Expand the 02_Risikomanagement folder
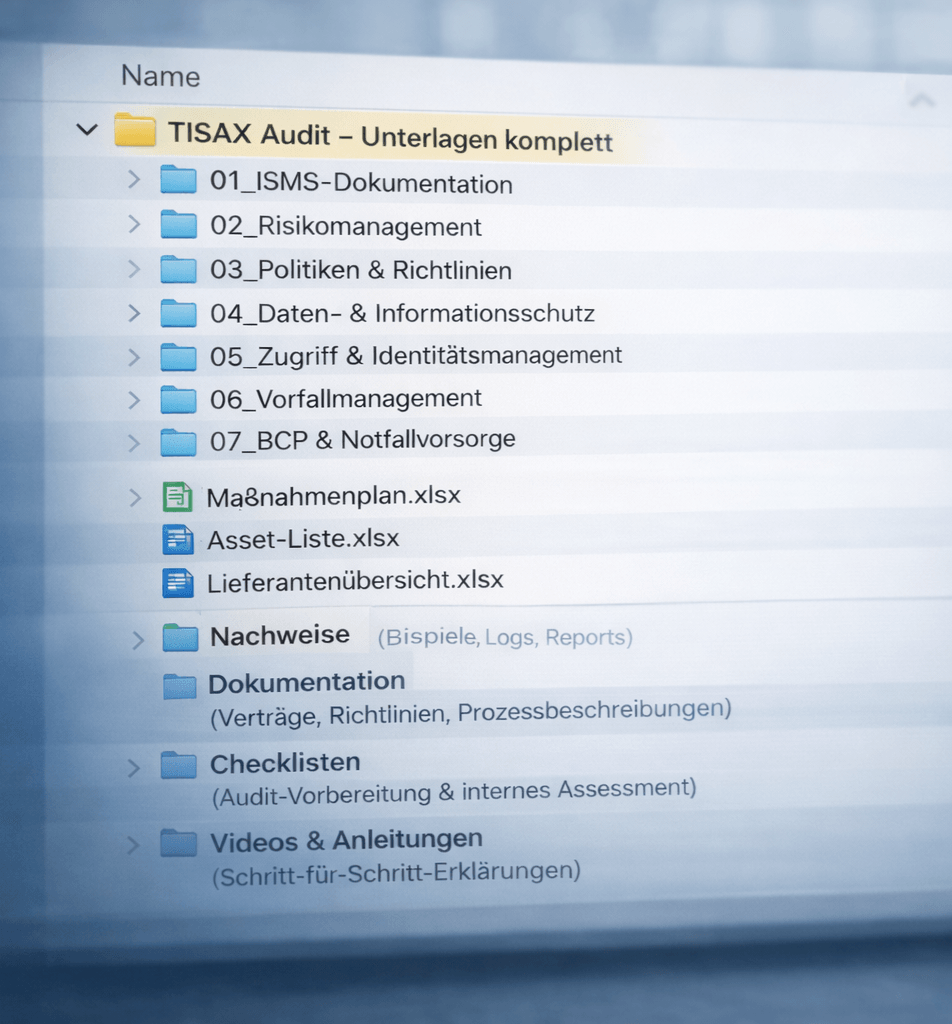 pyautogui.click(x=134, y=224)
